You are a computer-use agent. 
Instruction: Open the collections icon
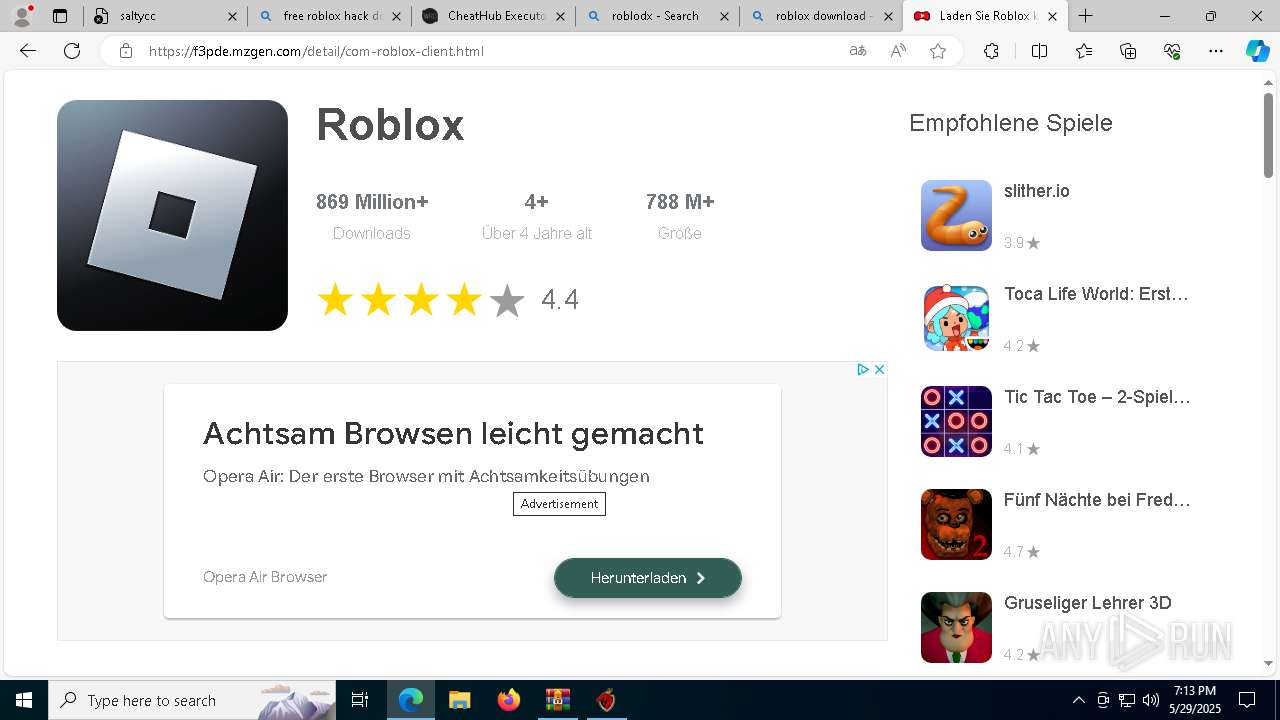click(x=1128, y=51)
